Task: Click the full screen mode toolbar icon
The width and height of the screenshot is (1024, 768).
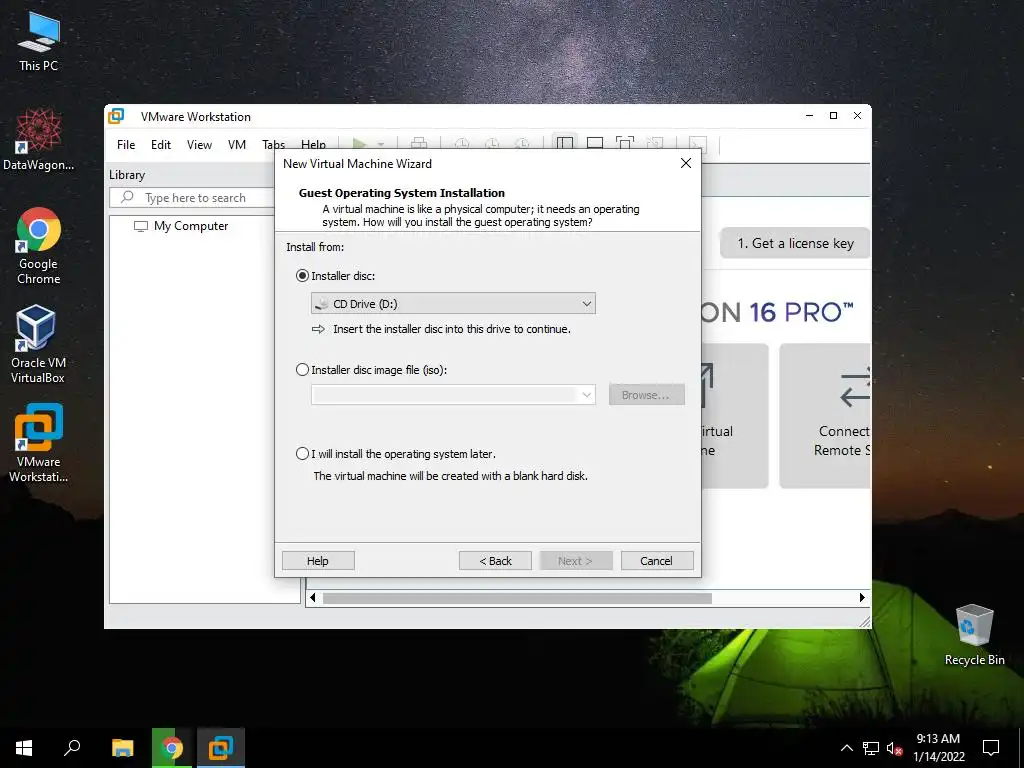Action: click(x=625, y=143)
